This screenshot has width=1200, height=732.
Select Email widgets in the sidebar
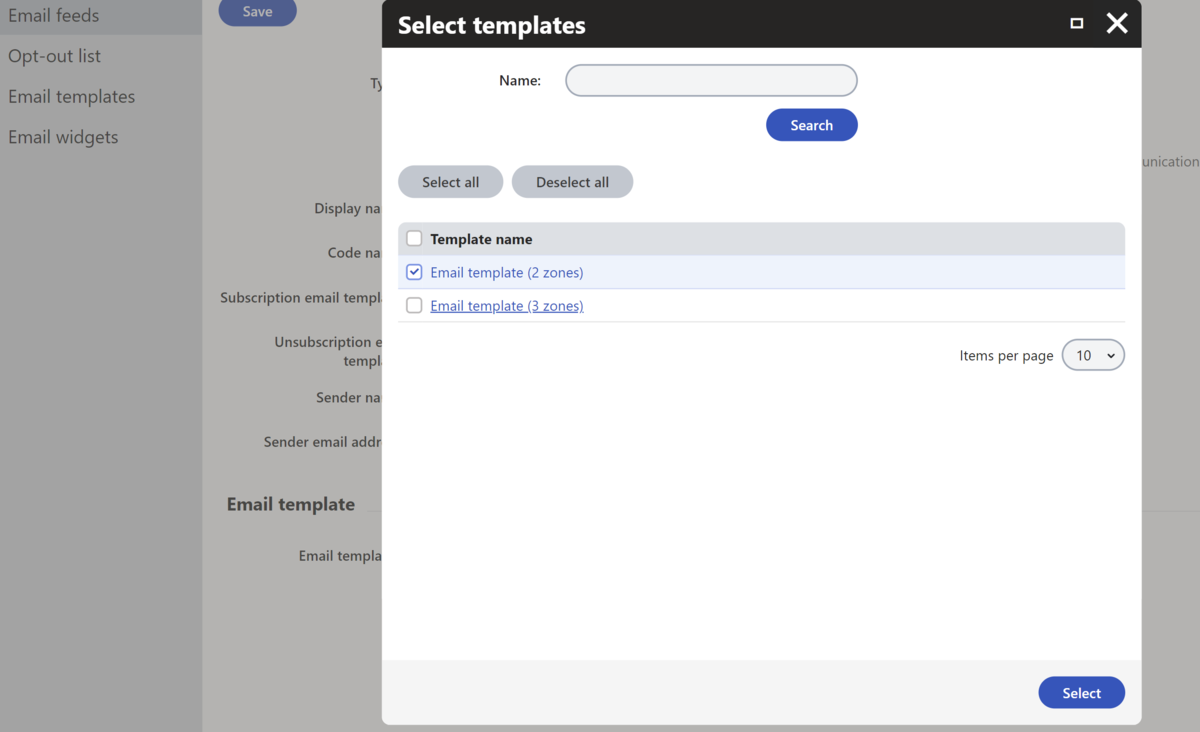click(63, 137)
